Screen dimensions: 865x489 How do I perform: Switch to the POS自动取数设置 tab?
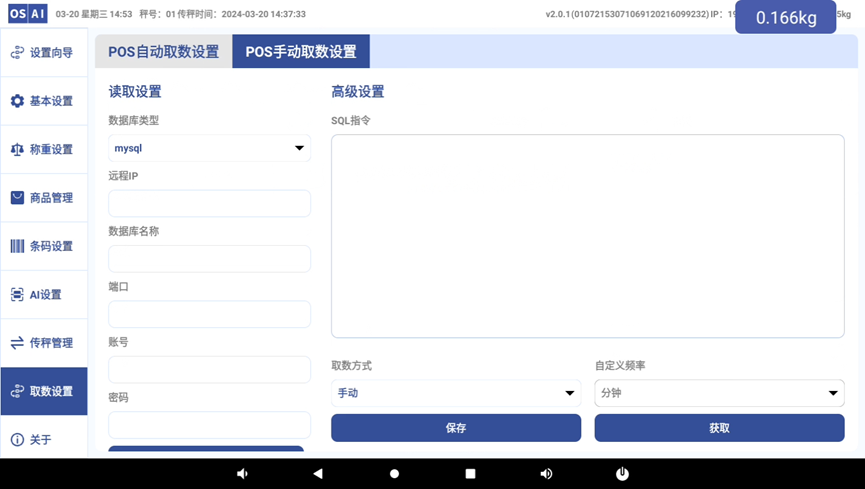pos(163,52)
